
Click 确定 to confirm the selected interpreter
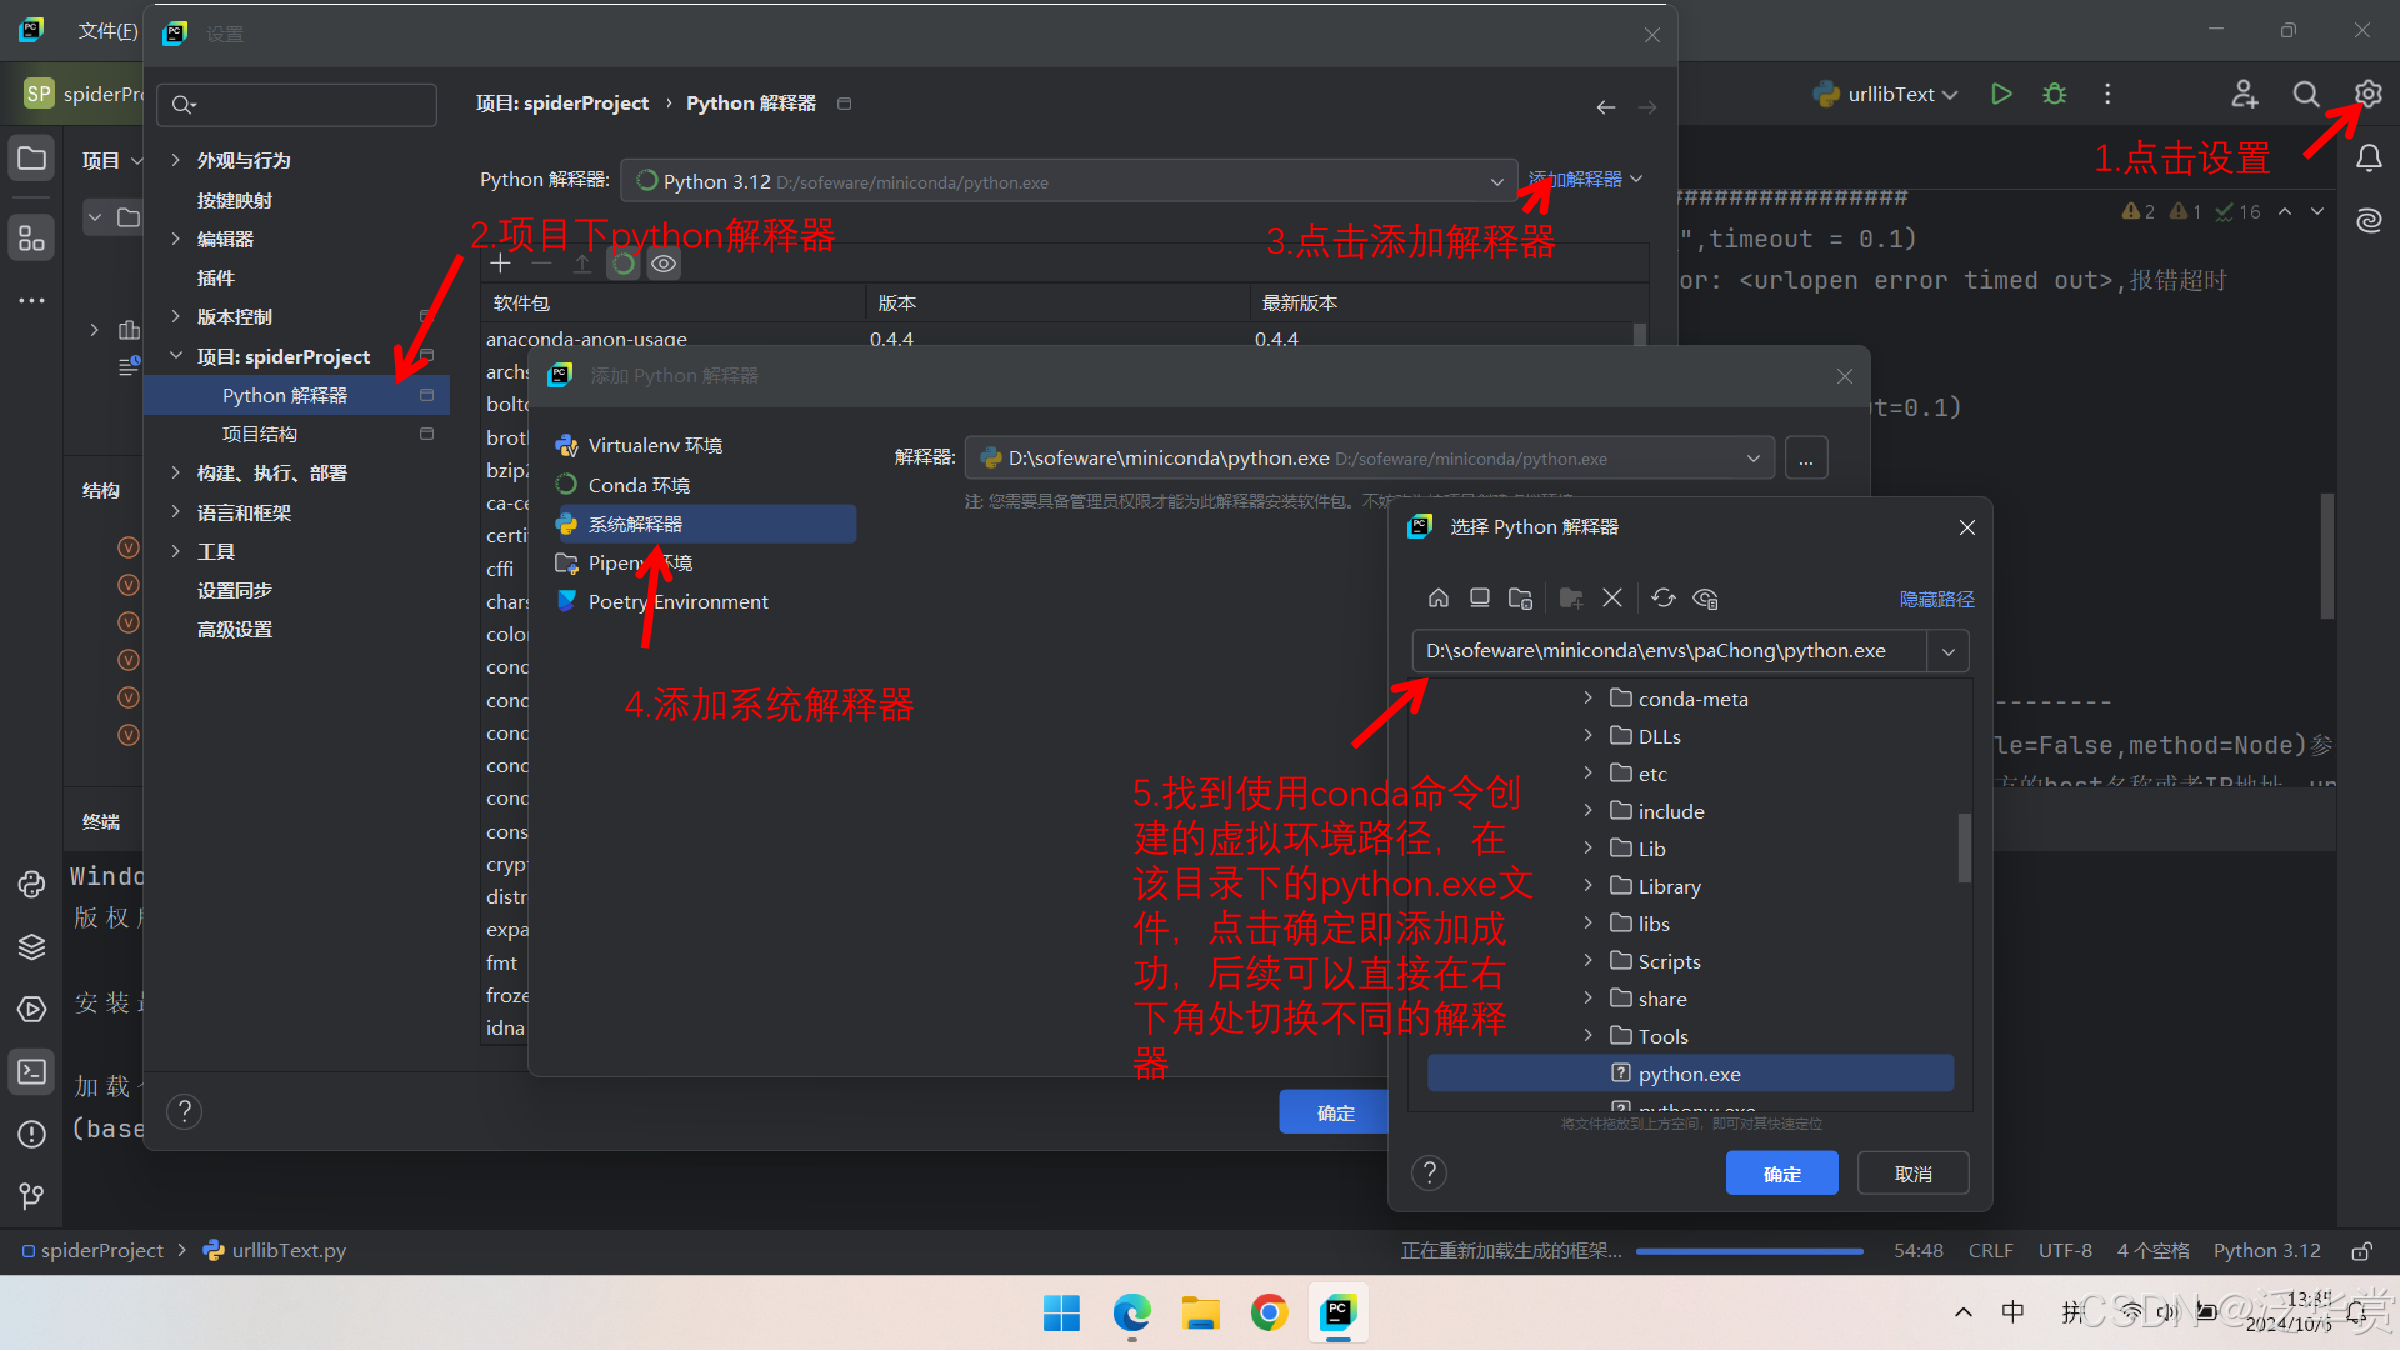click(x=1781, y=1172)
